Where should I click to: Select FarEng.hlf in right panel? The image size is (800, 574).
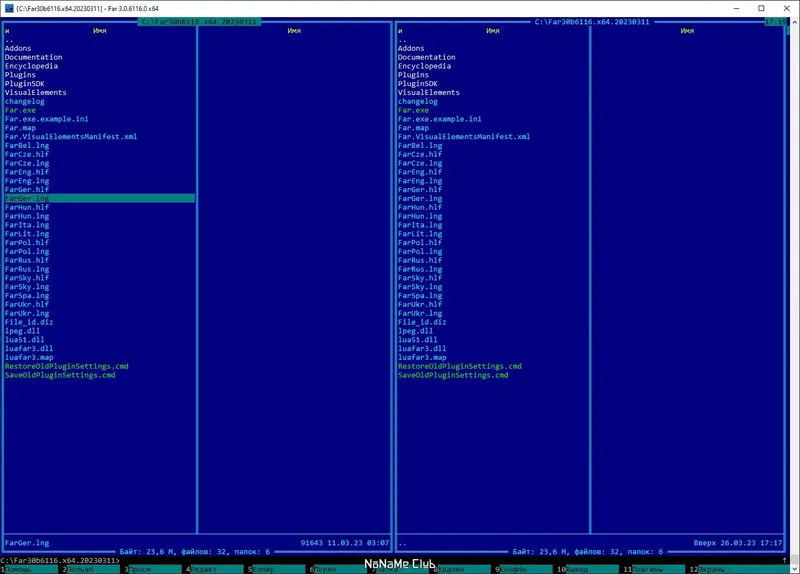(420, 172)
